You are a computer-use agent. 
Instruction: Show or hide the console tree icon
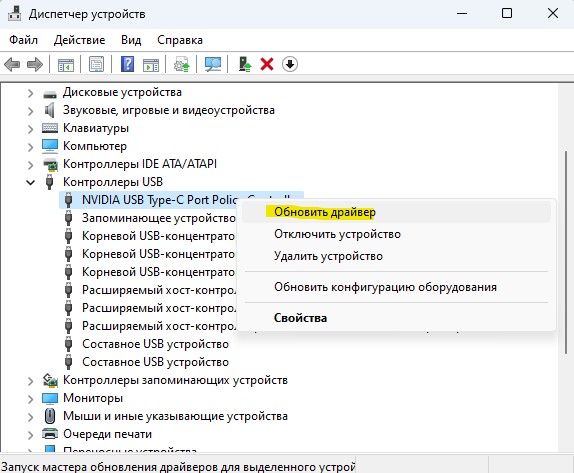[x=66, y=65]
